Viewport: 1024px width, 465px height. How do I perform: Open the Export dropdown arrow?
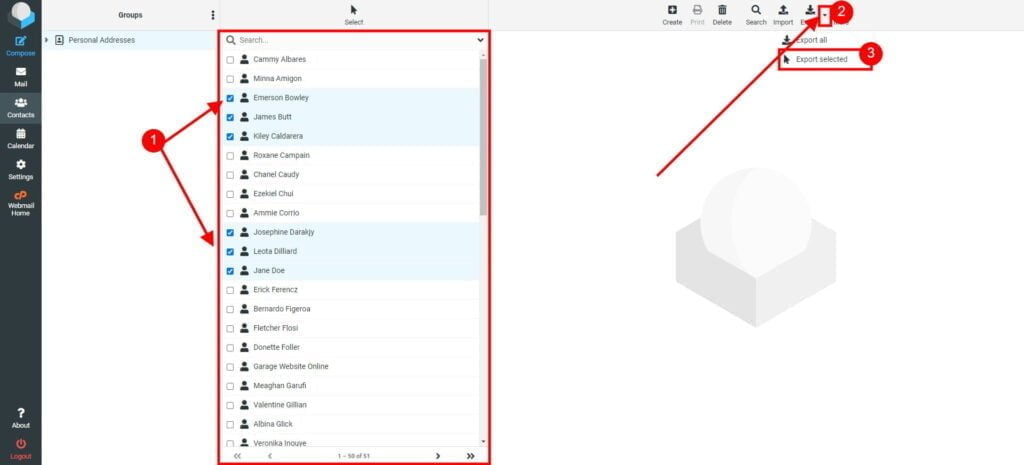coord(825,15)
